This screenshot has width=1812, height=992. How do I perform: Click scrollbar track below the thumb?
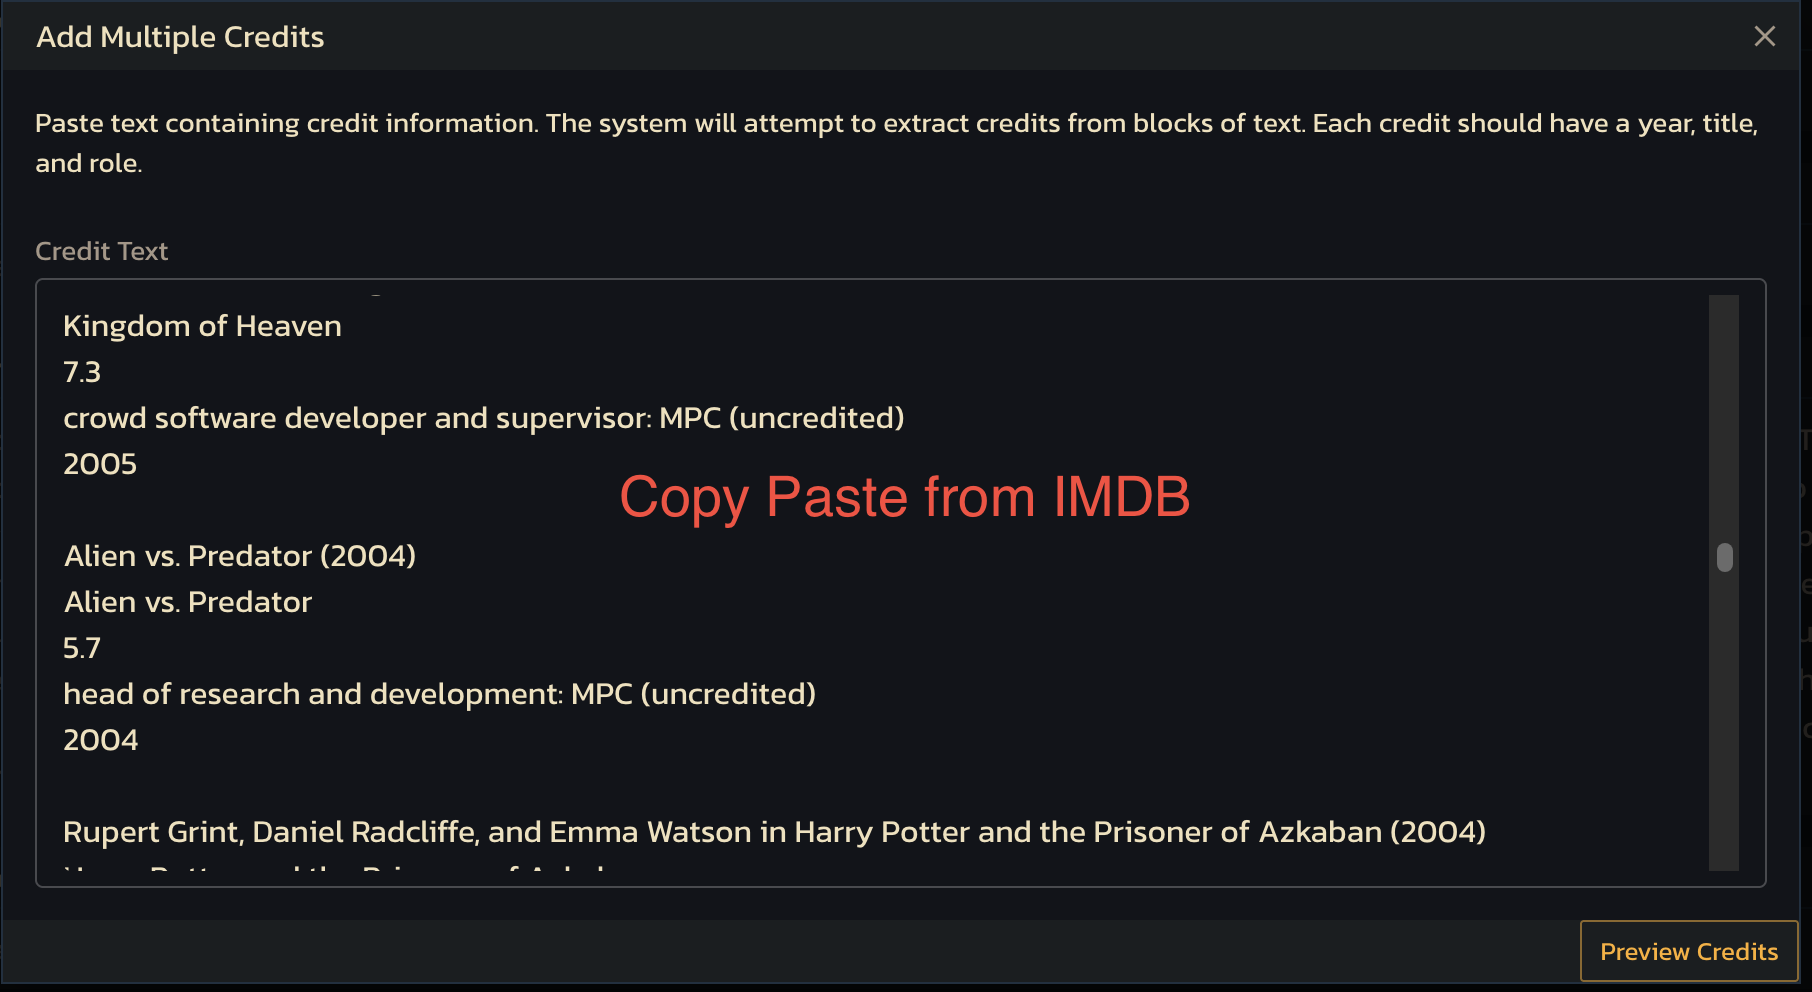tap(1724, 720)
